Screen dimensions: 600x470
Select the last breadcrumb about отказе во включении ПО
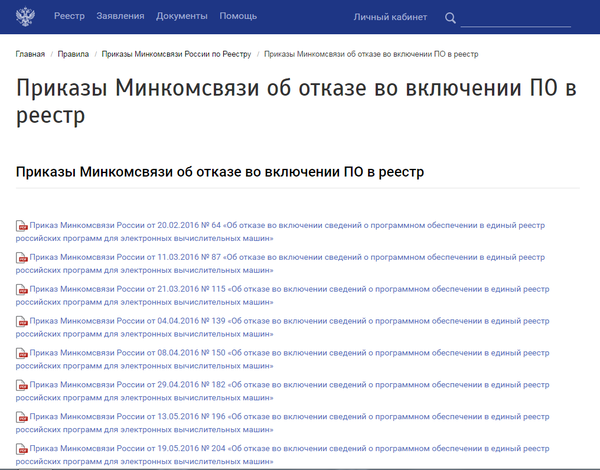pos(371,54)
